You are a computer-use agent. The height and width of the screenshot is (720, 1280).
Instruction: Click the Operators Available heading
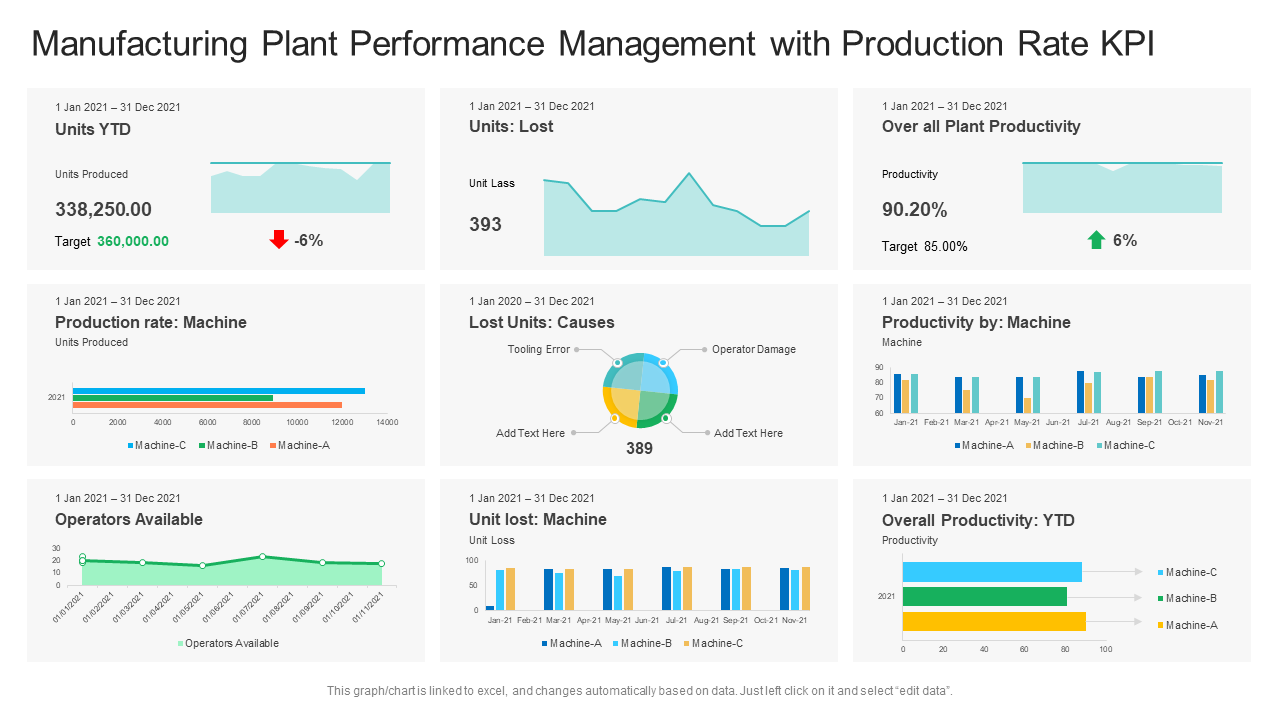coord(129,519)
